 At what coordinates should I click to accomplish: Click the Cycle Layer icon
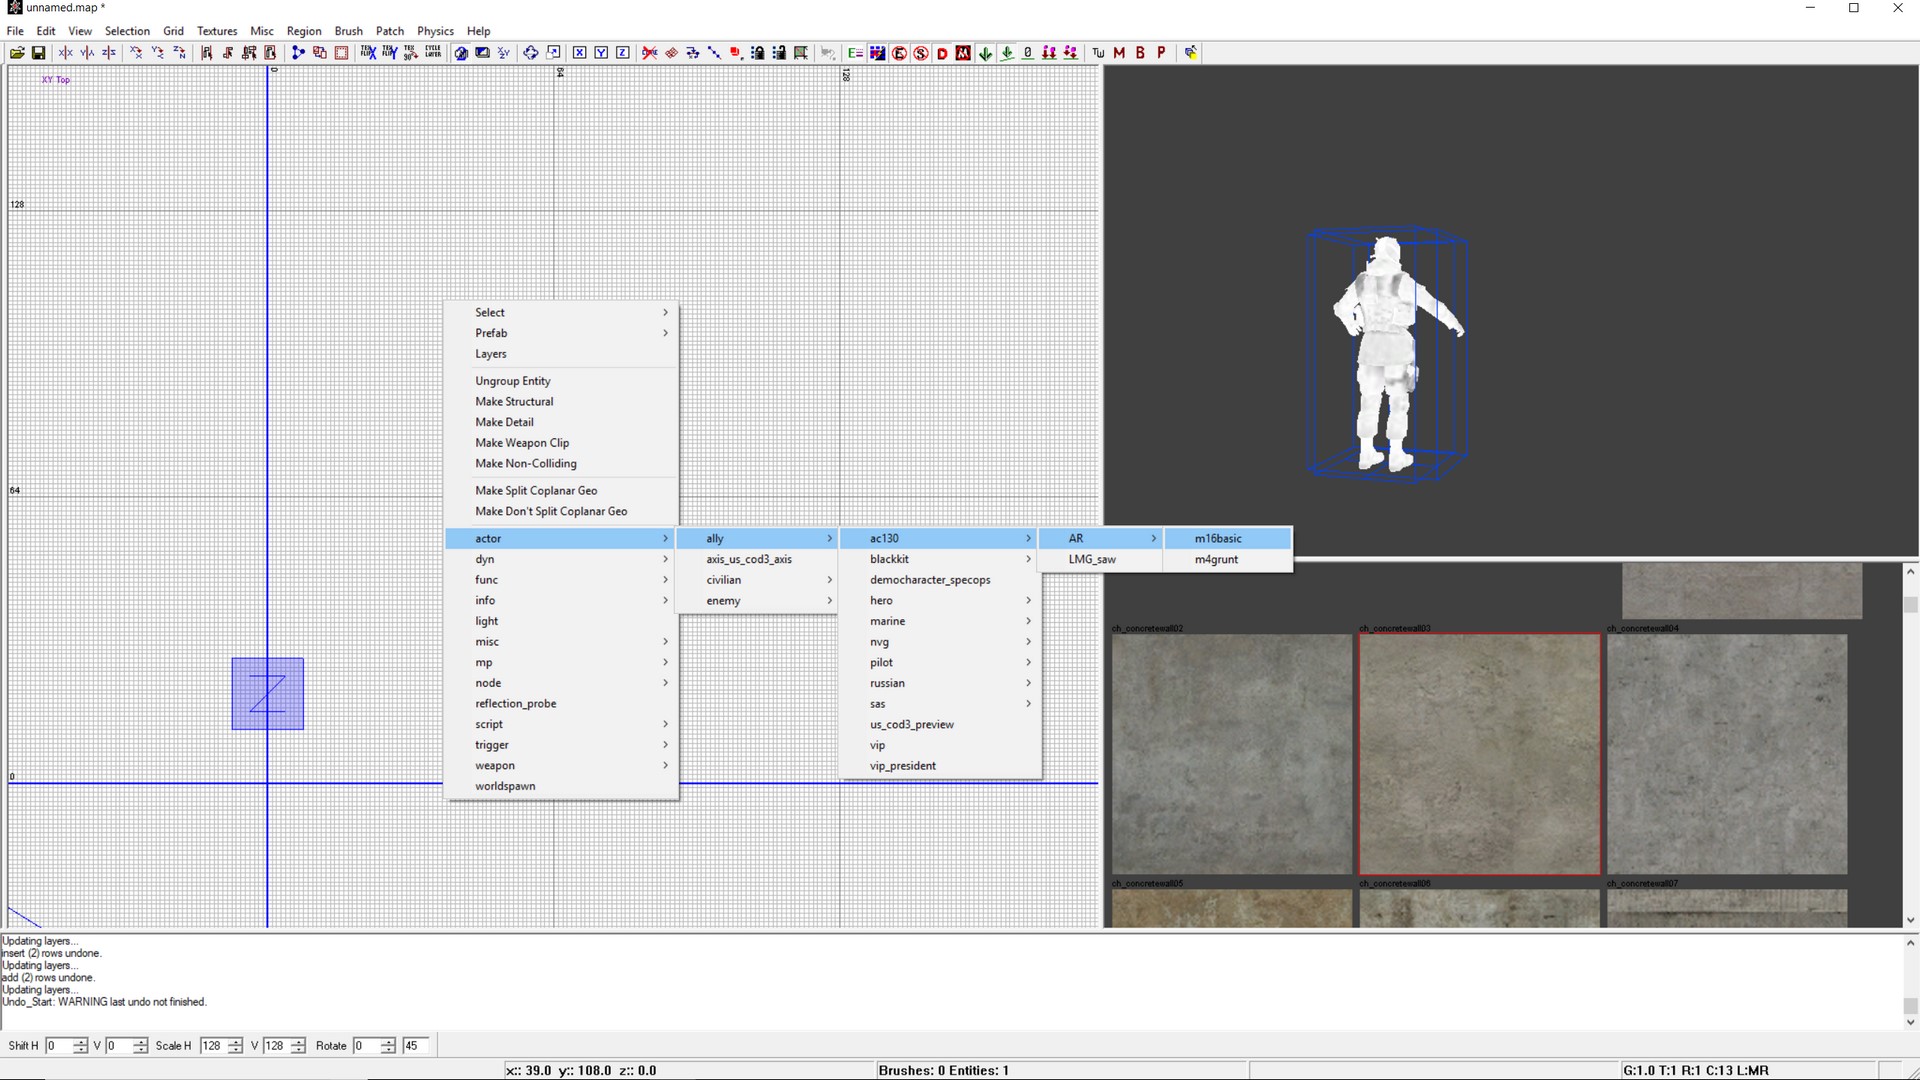coord(433,53)
